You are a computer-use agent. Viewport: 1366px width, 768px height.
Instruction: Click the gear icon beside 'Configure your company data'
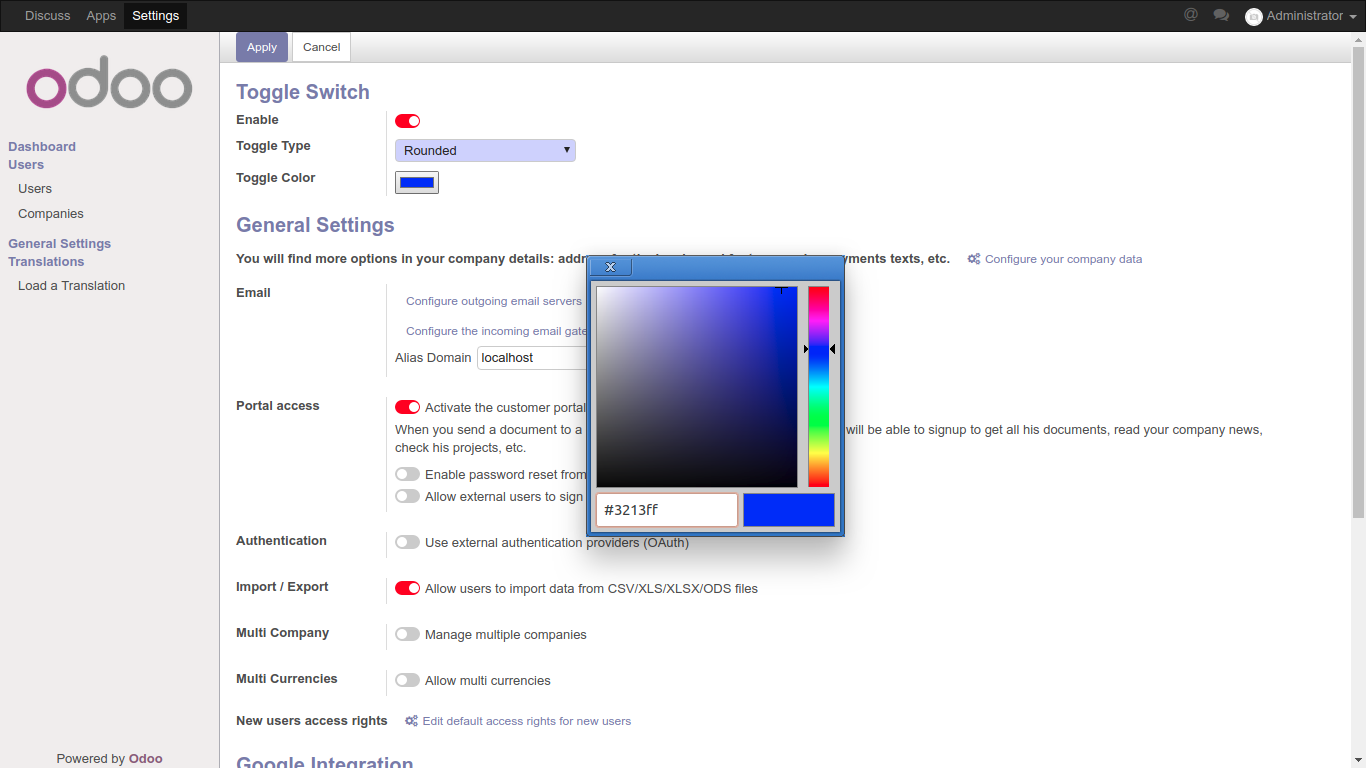(973, 259)
